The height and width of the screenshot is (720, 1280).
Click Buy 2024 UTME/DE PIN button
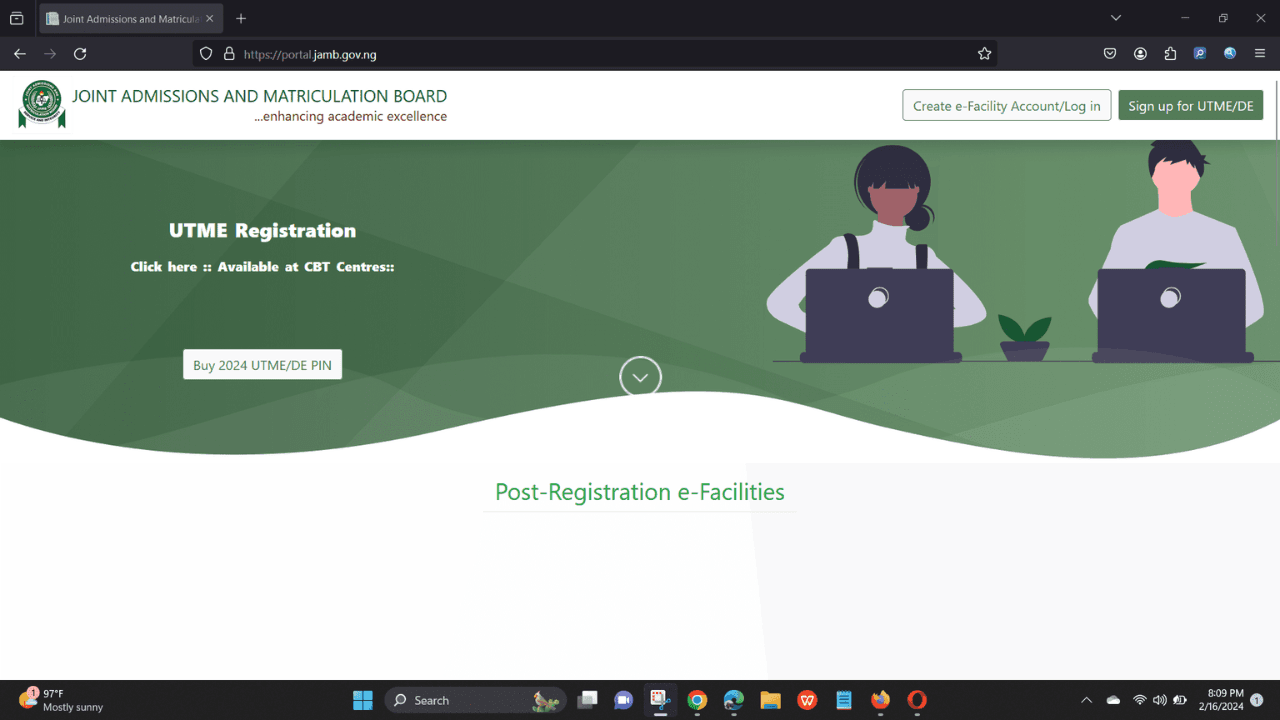(262, 365)
